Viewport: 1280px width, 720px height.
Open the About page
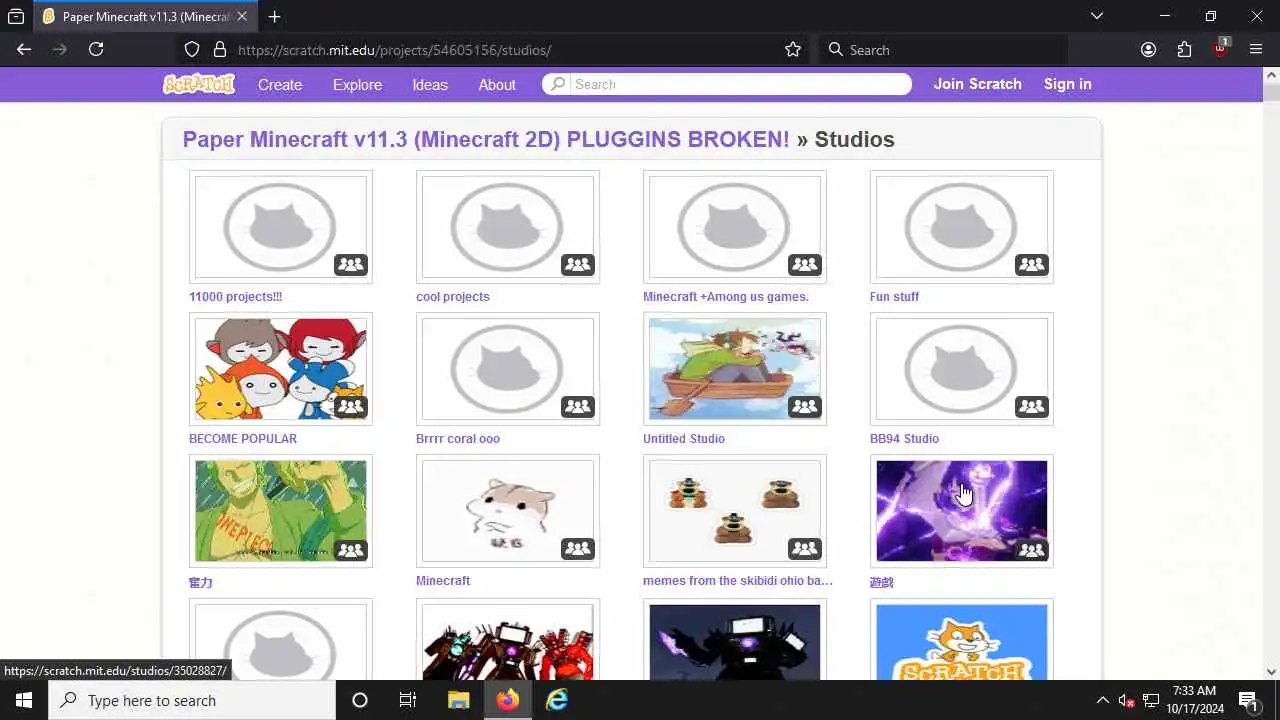pos(497,85)
